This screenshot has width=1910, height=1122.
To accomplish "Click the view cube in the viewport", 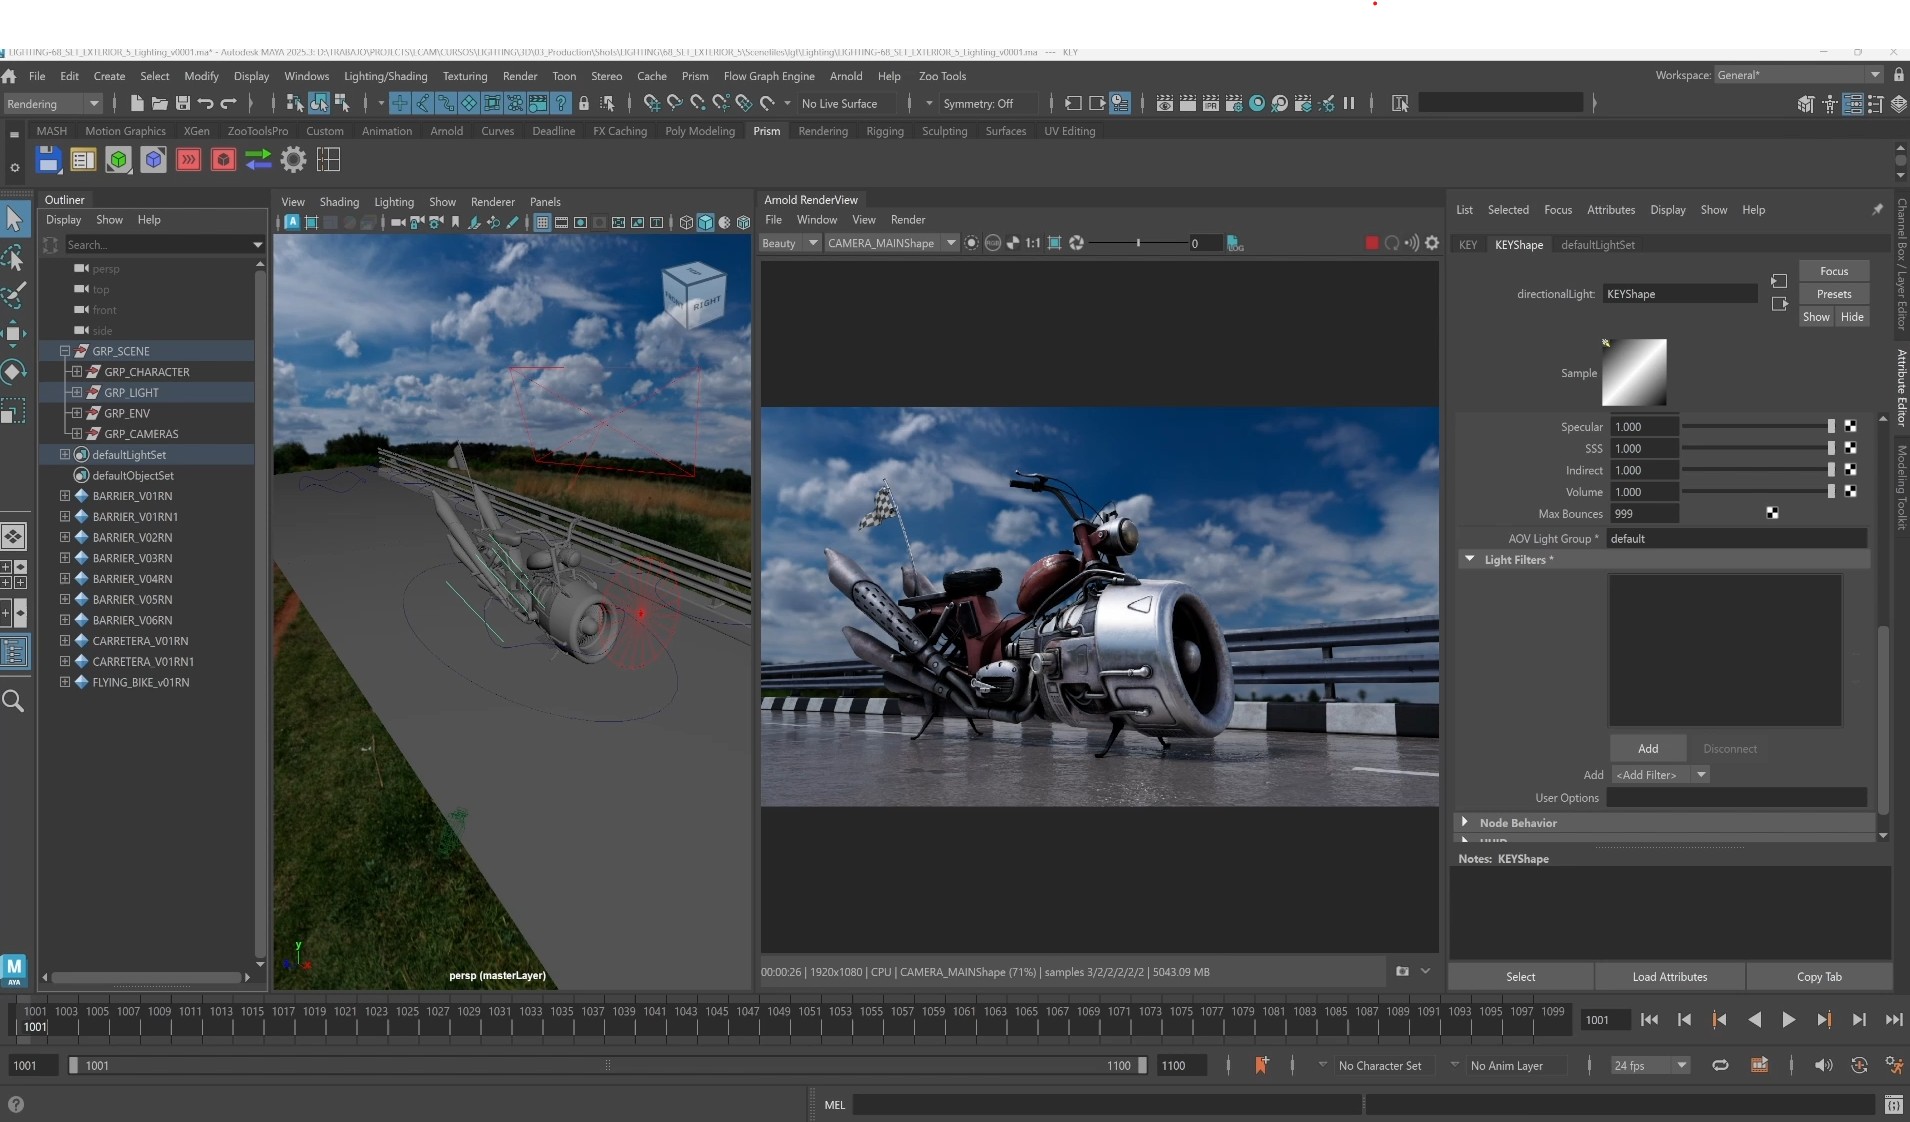I will coord(693,295).
